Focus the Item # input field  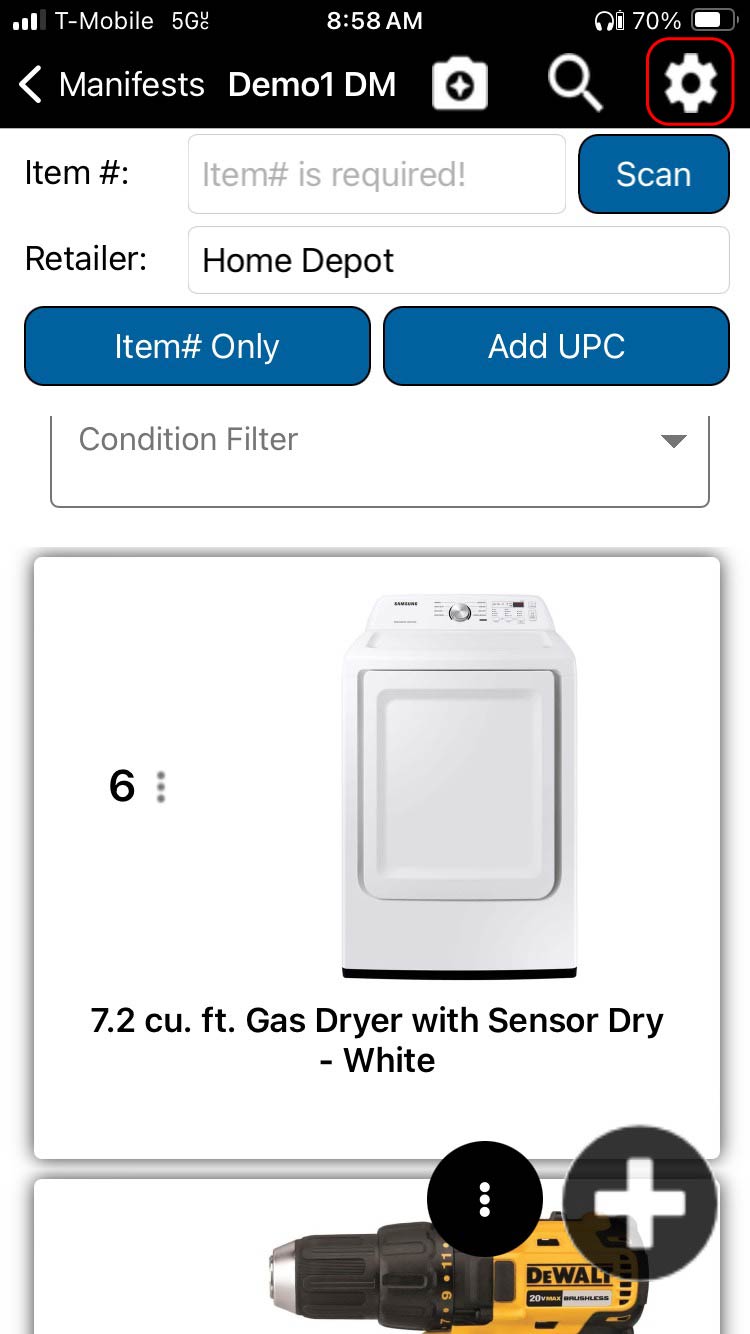tap(376, 175)
